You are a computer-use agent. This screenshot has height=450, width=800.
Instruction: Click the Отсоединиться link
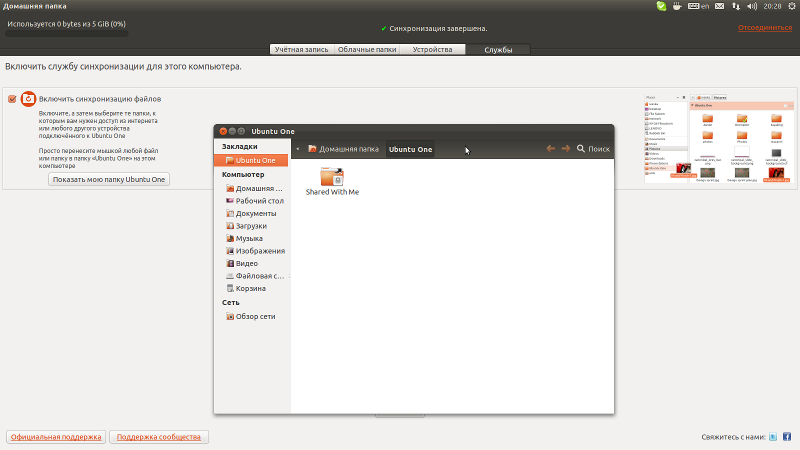765,28
